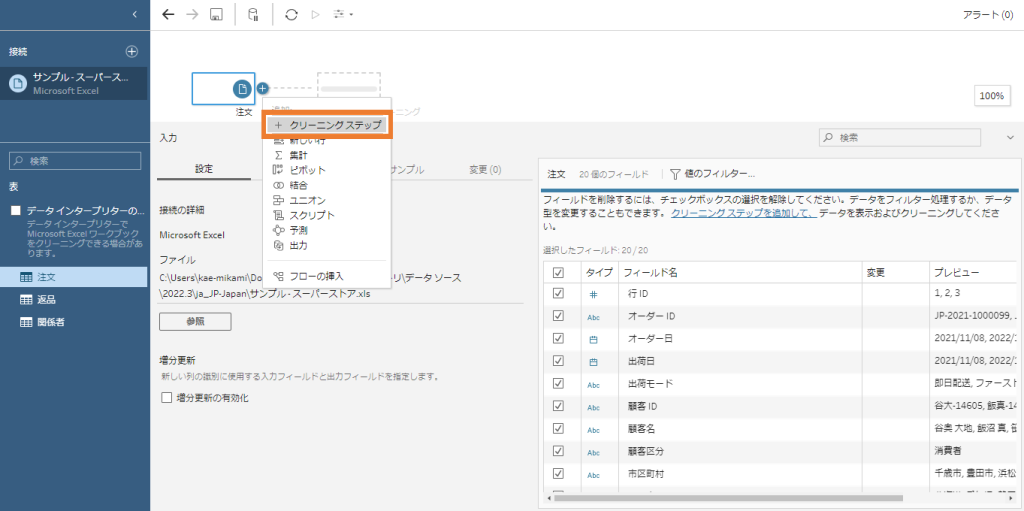Run the flow with the play icon
1024x511 pixels.
pyautogui.click(x=315, y=14)
